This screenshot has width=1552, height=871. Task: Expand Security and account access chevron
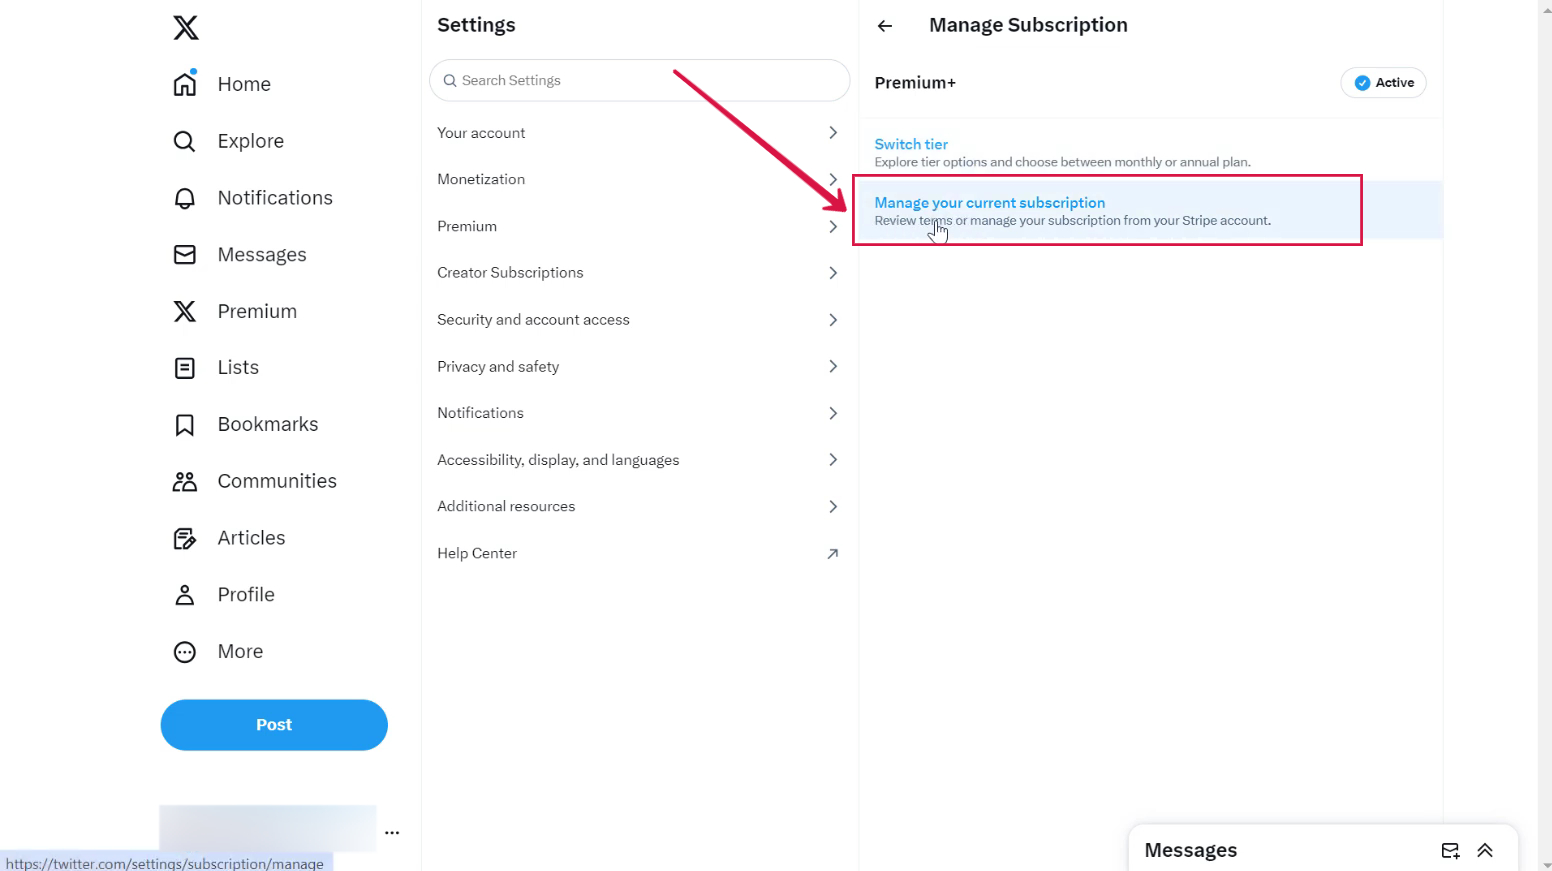(833, 320)
